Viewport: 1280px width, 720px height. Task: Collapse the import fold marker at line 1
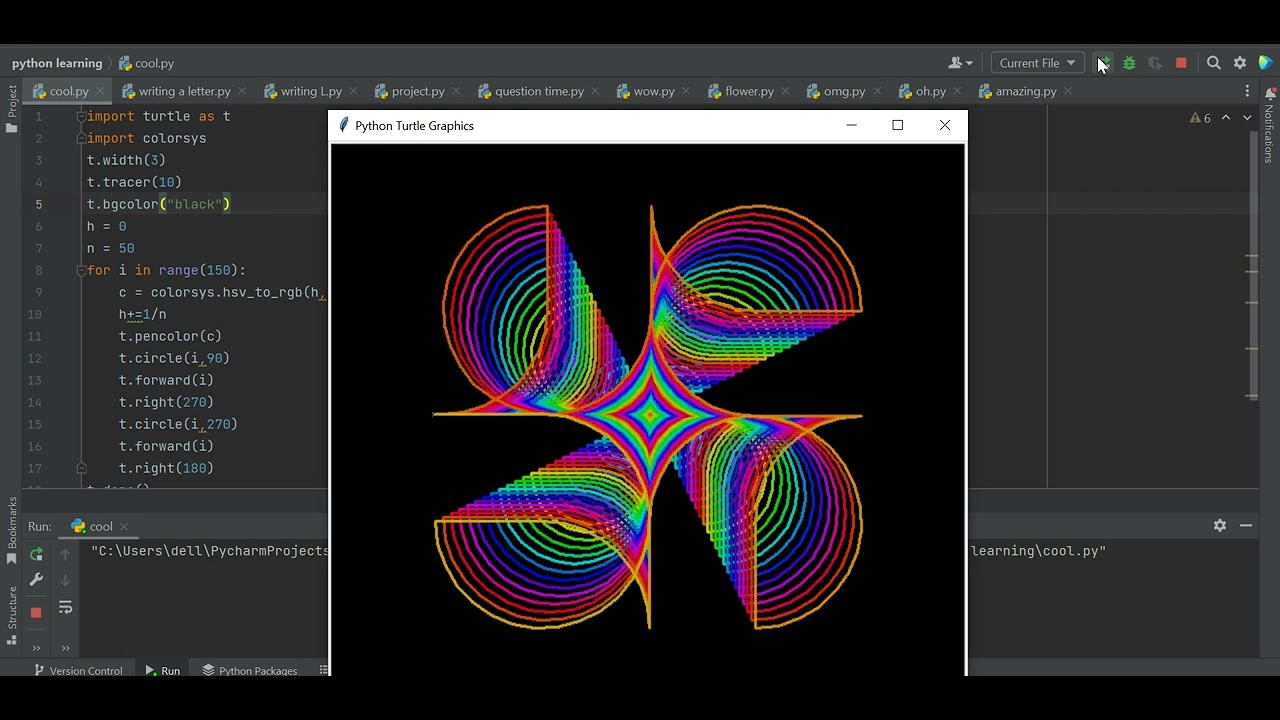click(x=80, y=116)
